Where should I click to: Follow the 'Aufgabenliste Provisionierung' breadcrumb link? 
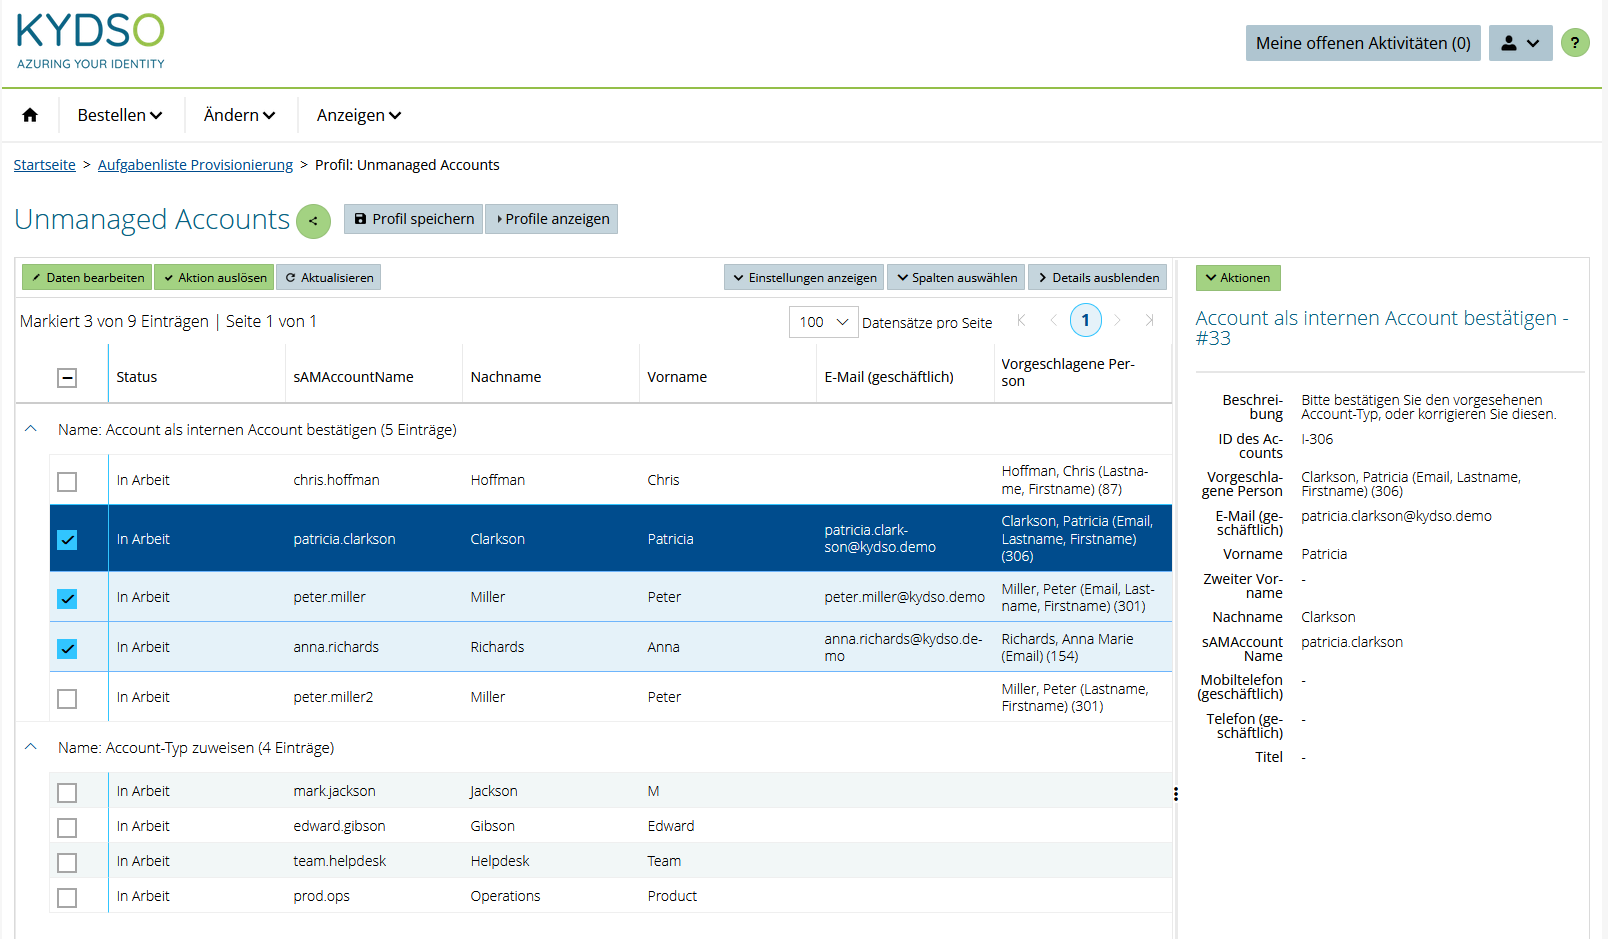click(195, 164)
